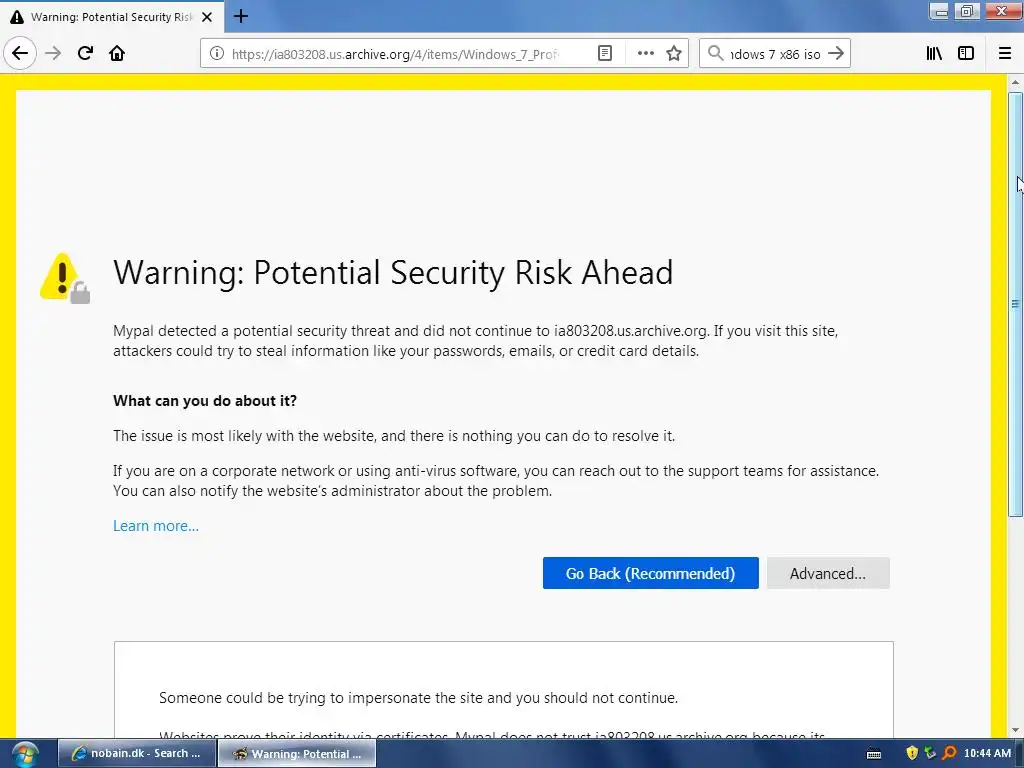Reload the current page

pyautogui.click(x=85, y=53)
